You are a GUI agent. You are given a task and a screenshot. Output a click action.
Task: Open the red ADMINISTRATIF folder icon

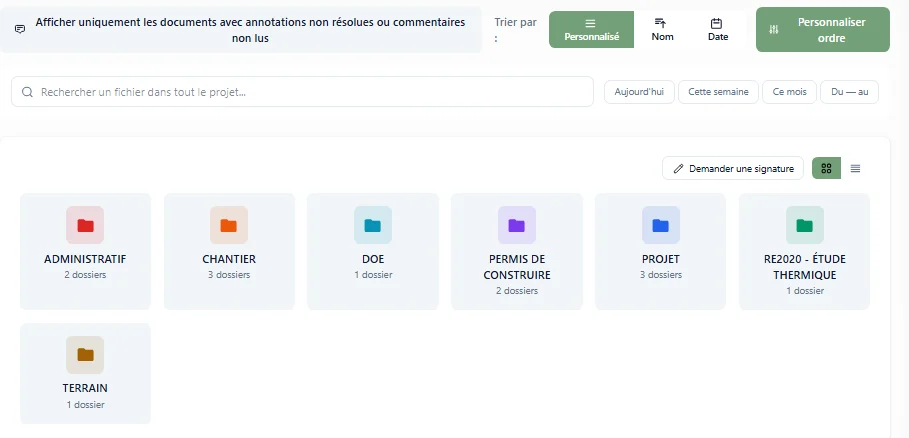click(x=85, y=225)
